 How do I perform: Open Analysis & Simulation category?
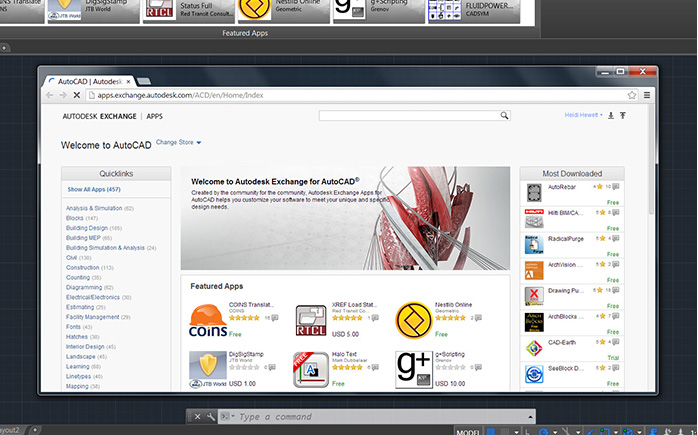point(94,208)
